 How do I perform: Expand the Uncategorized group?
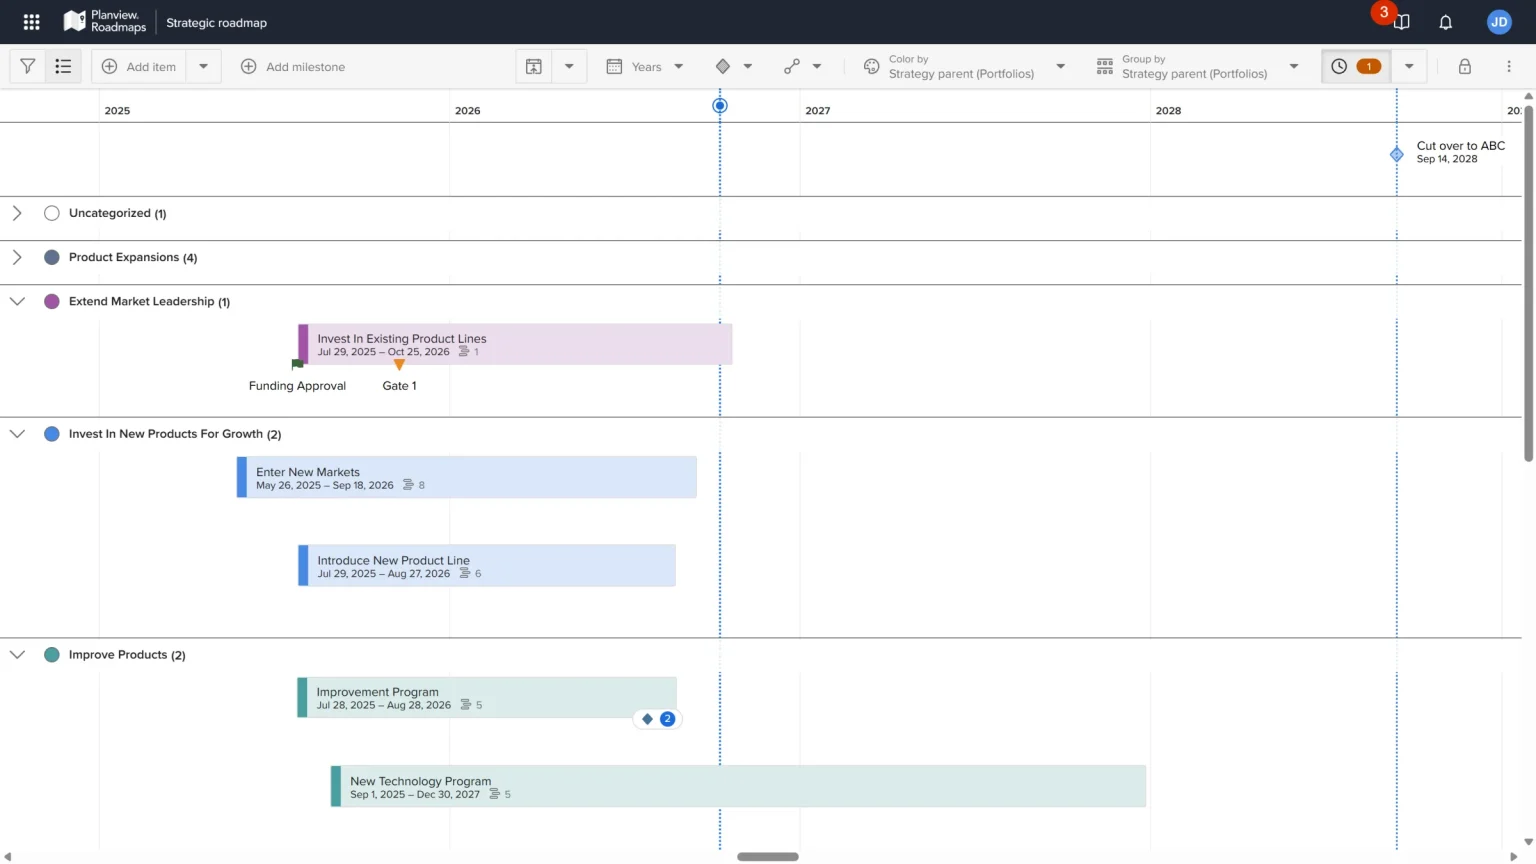pos(17,213)
